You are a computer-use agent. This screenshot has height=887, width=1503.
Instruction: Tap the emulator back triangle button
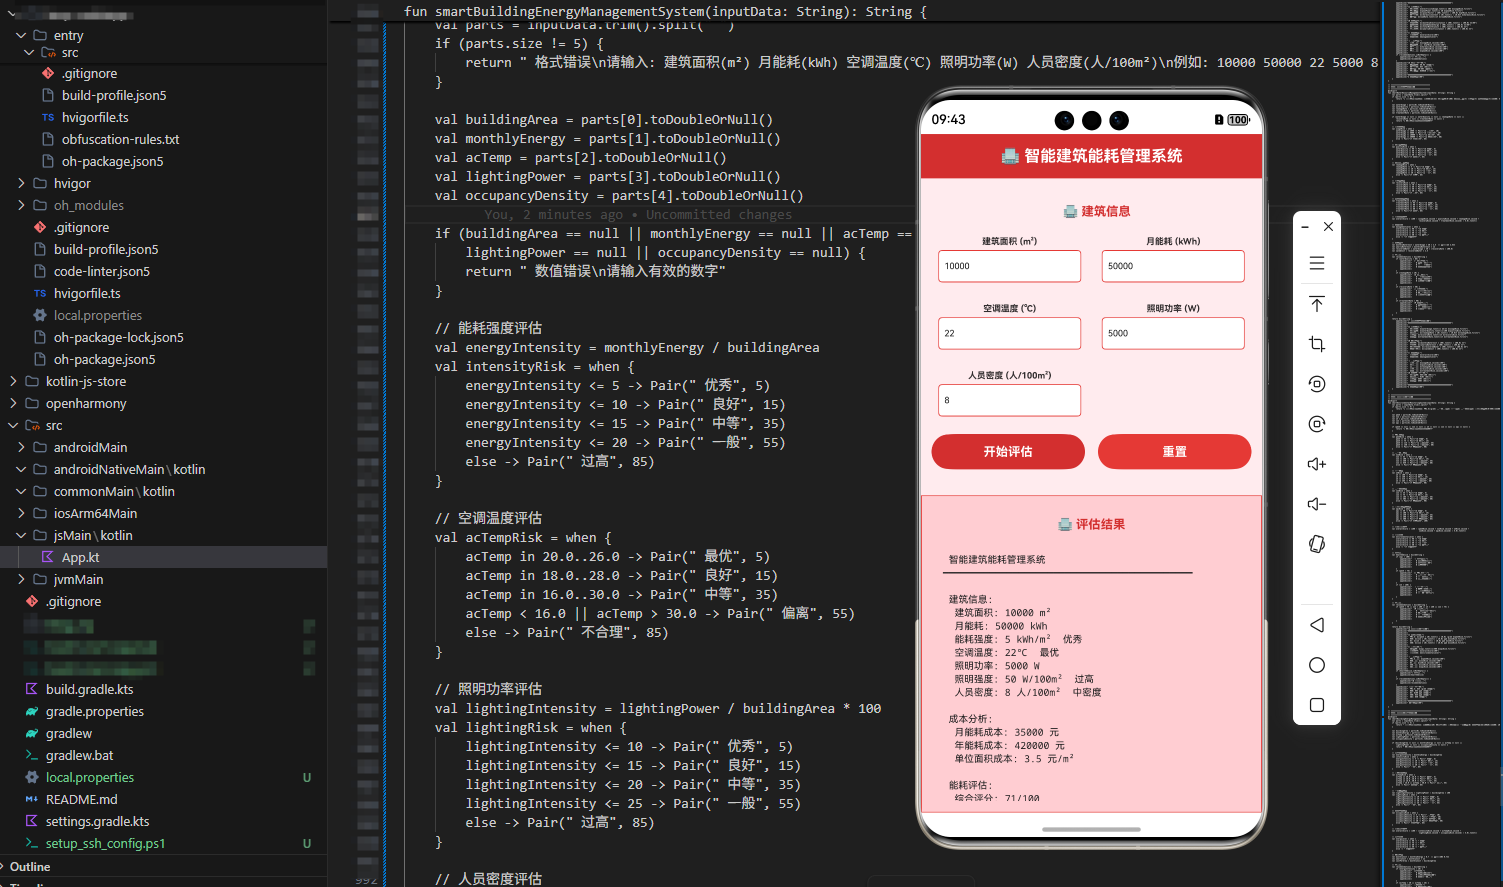pyautogui.click(x=1316, y=625)
